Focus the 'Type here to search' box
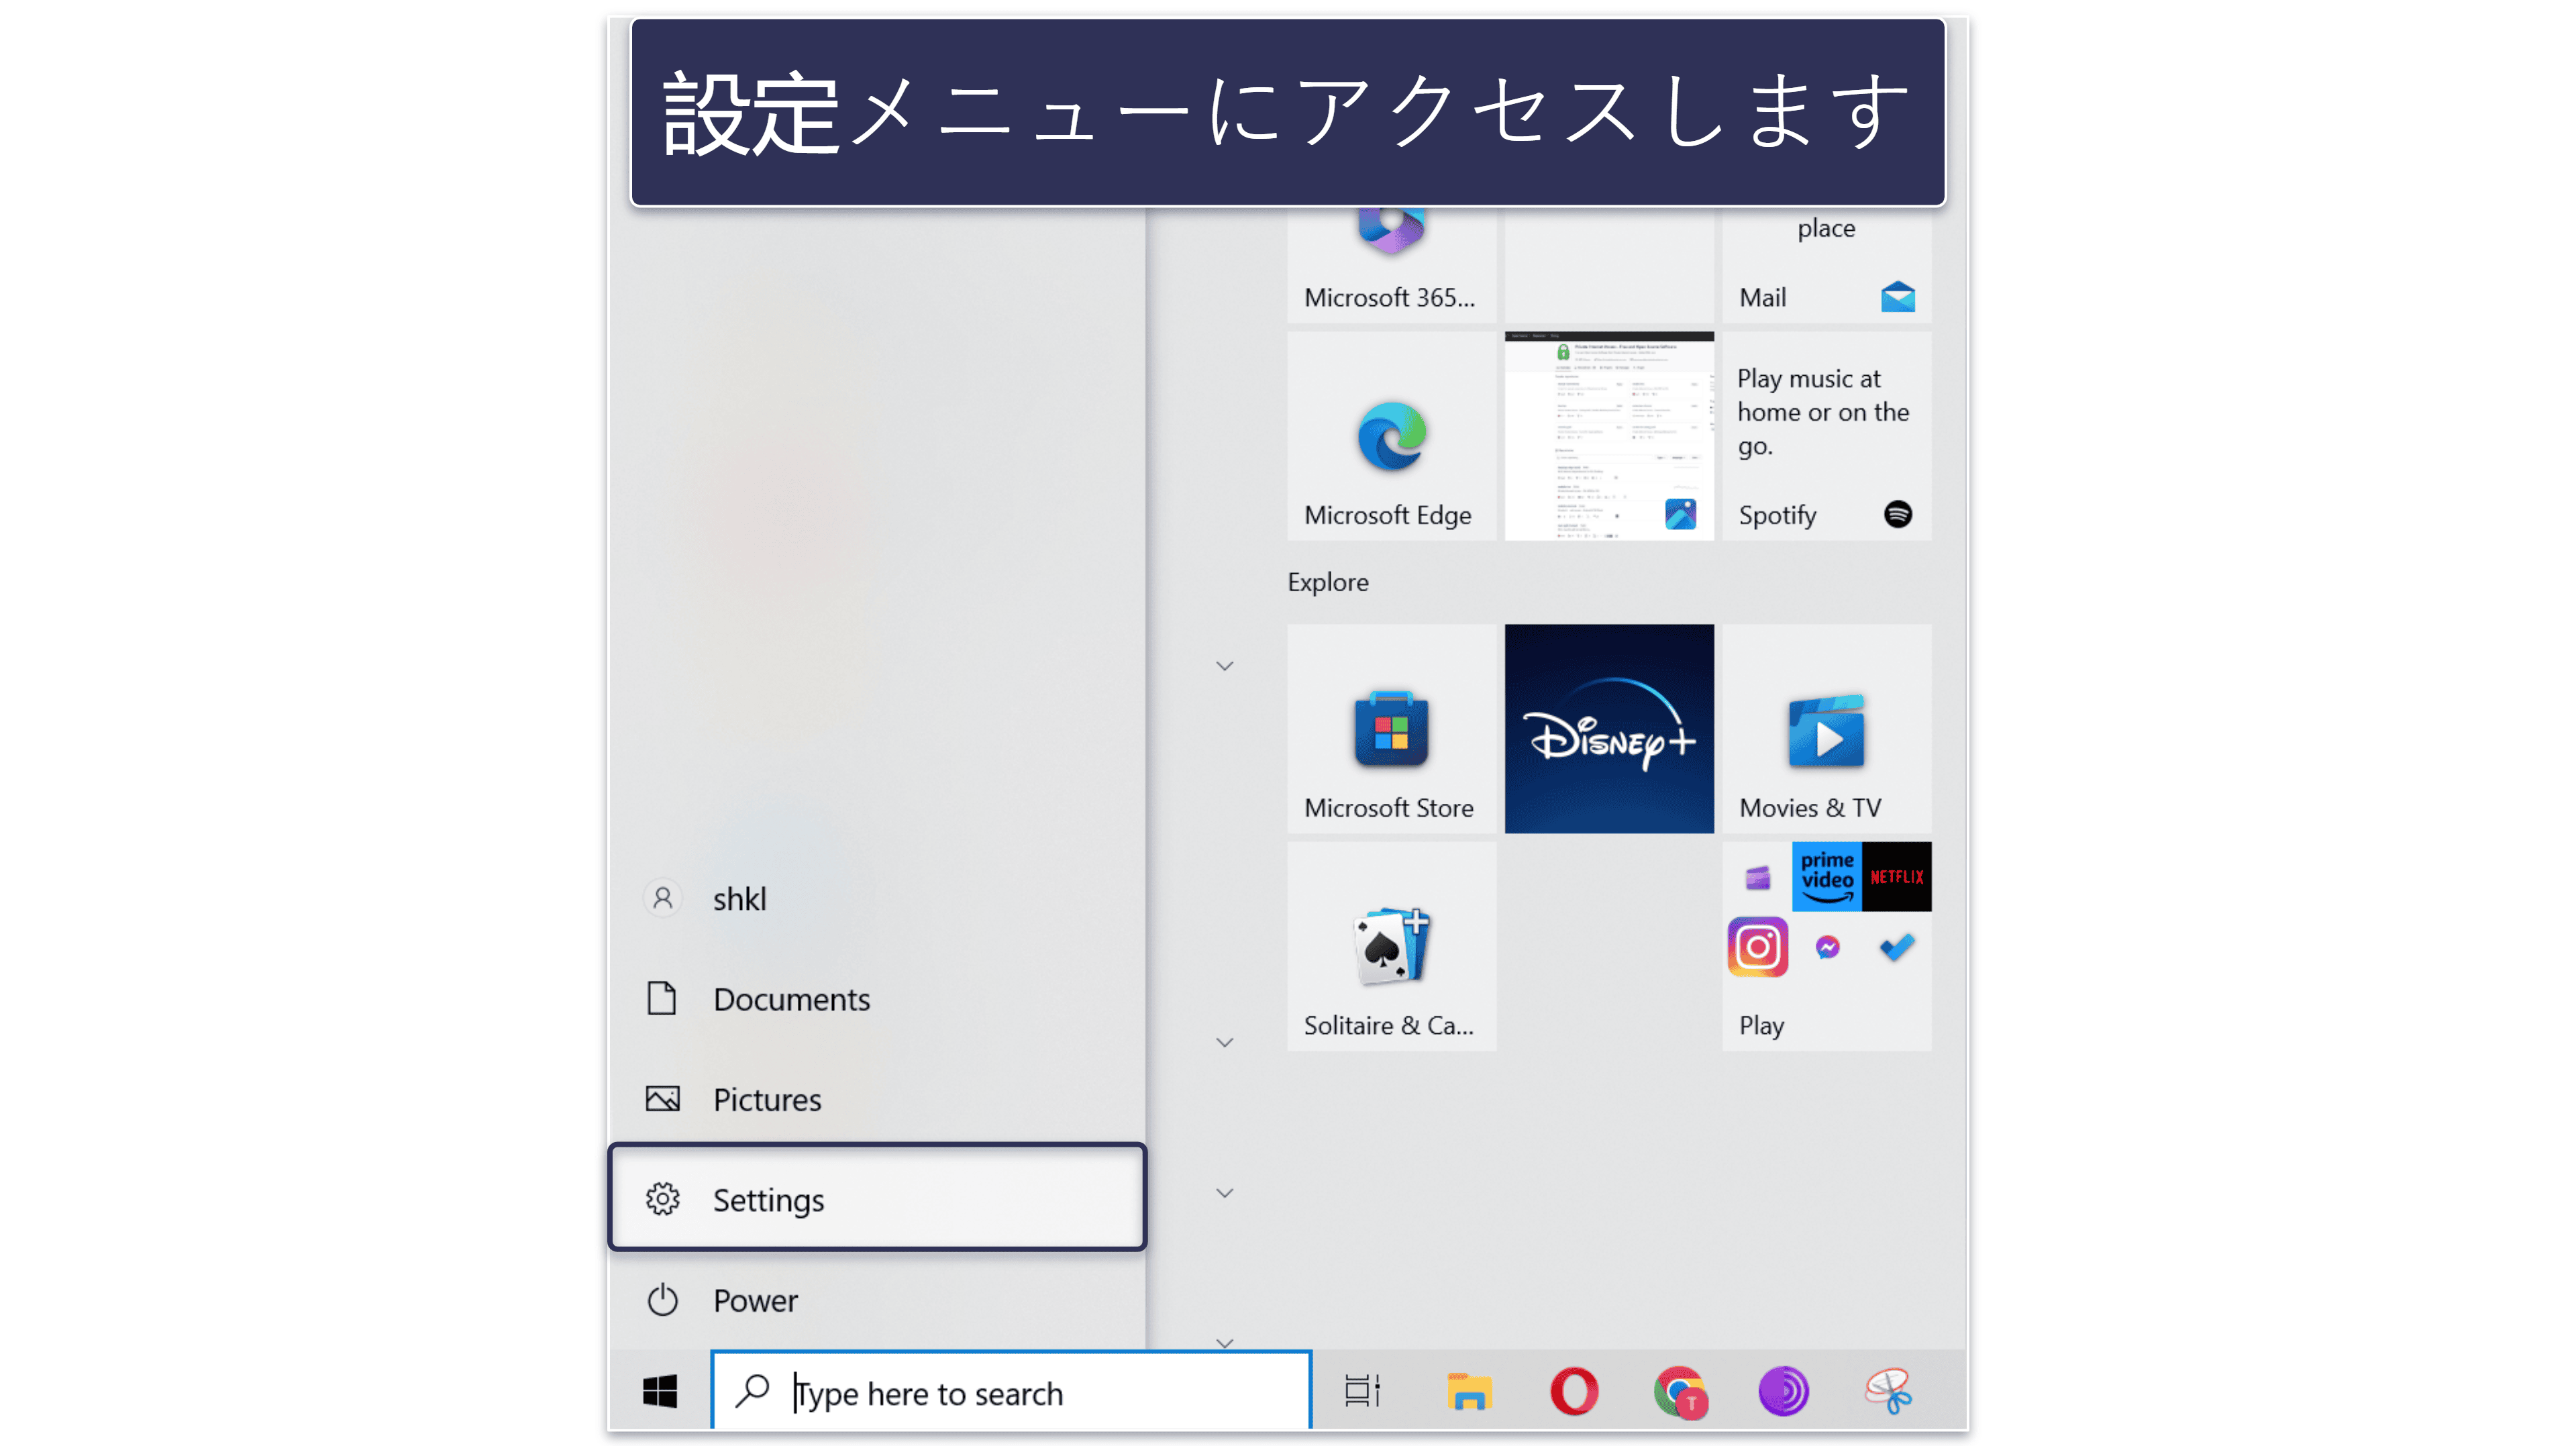Image resolution: width=2576 pixels, height=1446 pixels. [x=1011, y=1391]
